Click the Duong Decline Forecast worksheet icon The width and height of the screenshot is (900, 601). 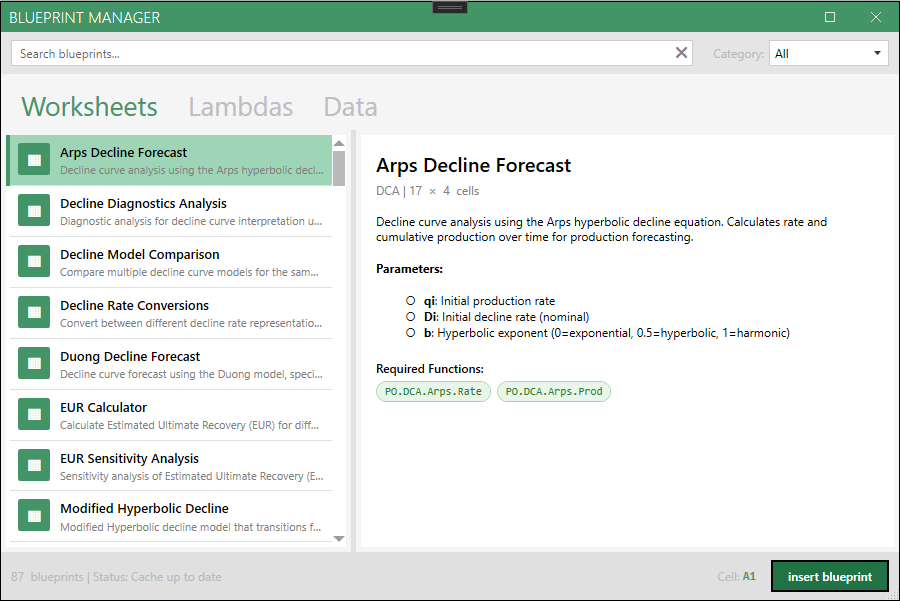pos(34,364)
